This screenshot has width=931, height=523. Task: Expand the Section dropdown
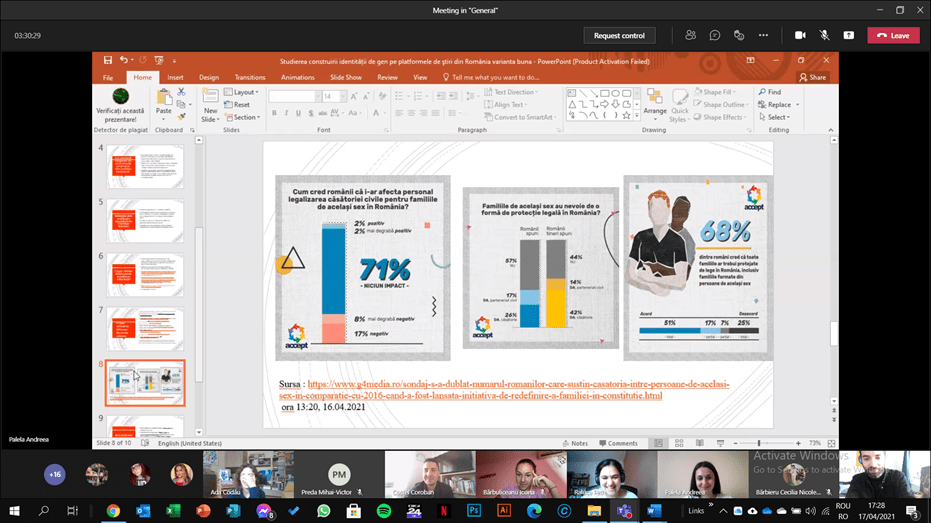point(245,117)
